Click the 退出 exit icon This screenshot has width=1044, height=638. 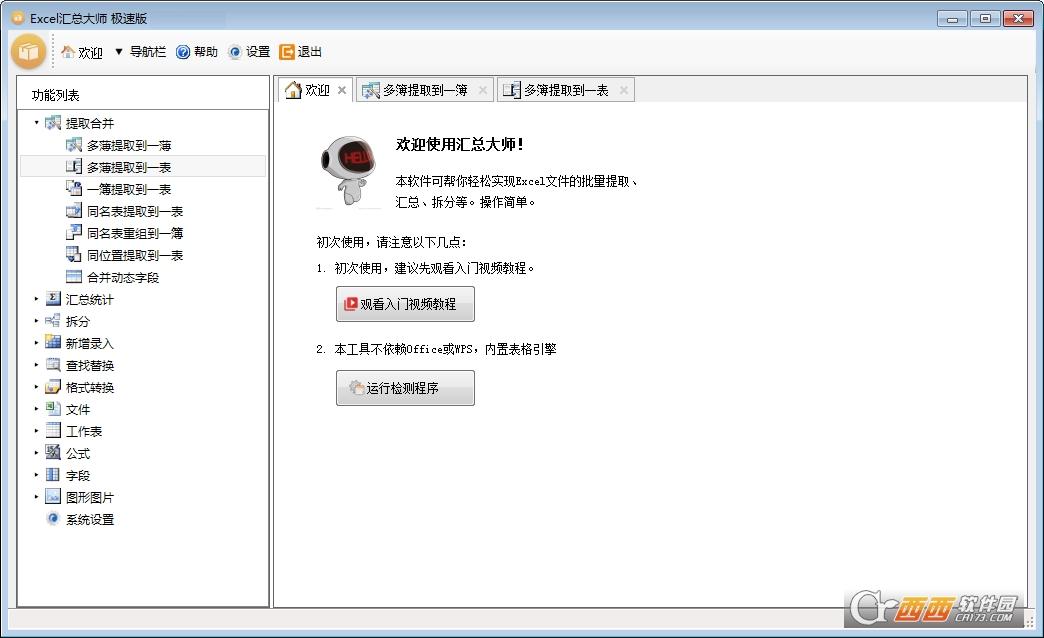click(286, 52)
